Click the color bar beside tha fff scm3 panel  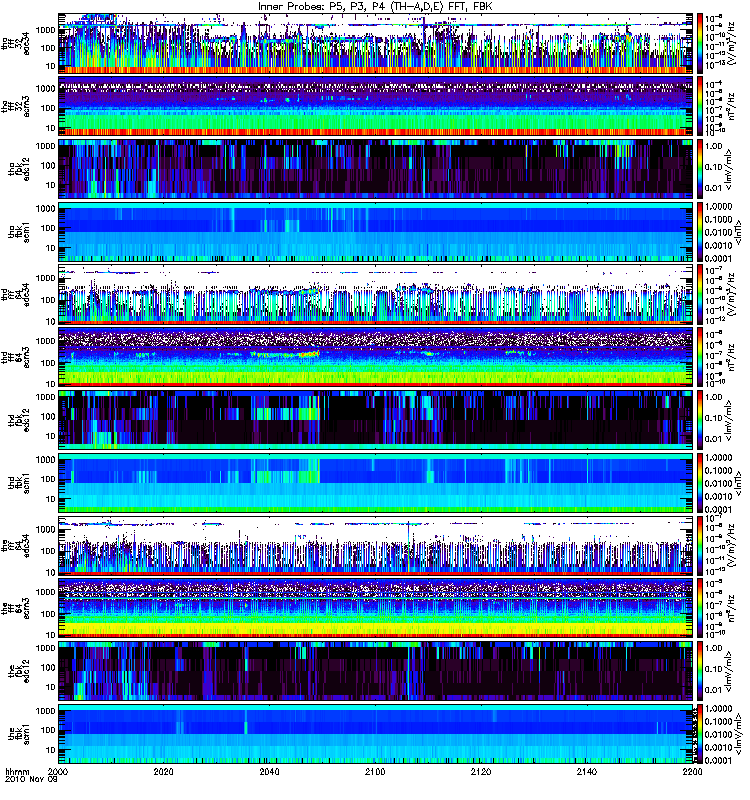[700, 106]
